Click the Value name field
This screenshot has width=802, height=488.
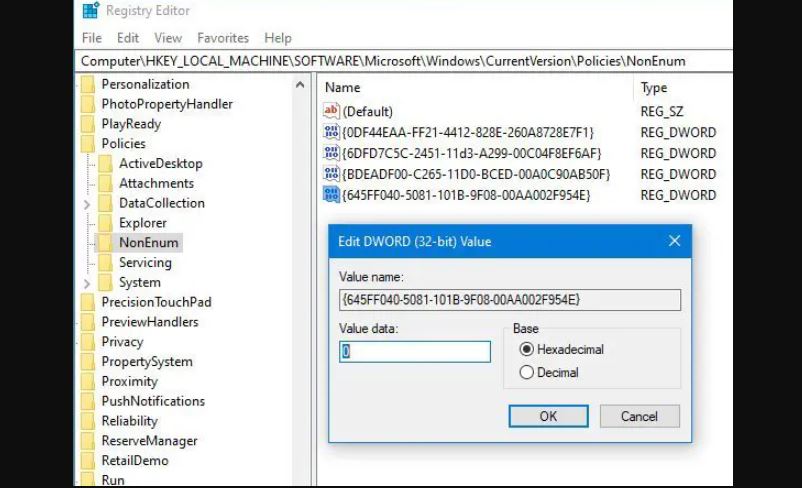tap(510, 300)
